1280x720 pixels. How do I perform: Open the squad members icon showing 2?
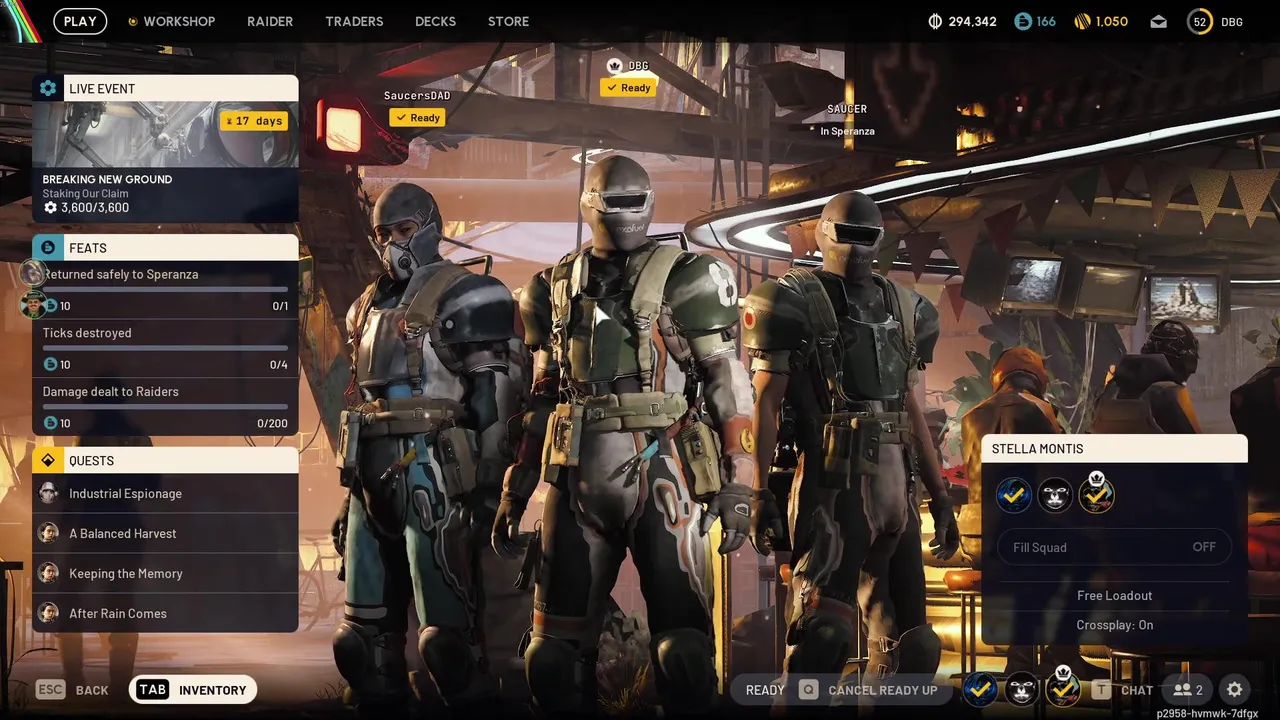pos(1188,690)
